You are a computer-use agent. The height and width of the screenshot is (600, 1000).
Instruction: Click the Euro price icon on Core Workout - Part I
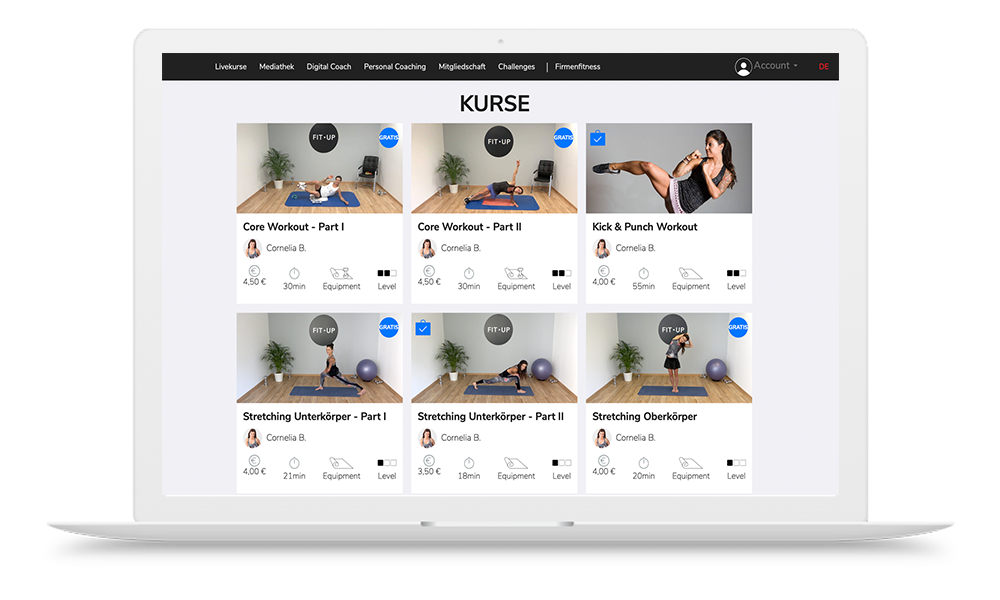[x=254, y=271]
